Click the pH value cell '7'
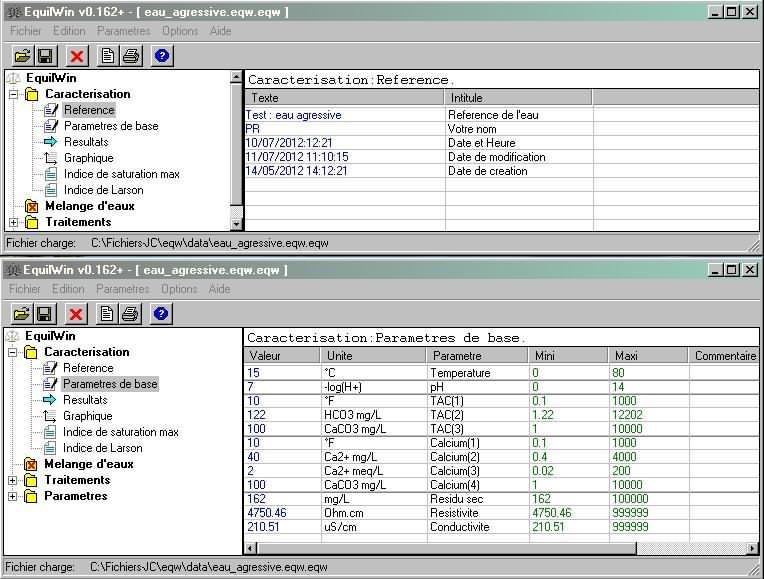The width and height of the screenshot is (764, 579). pos(282,387)
